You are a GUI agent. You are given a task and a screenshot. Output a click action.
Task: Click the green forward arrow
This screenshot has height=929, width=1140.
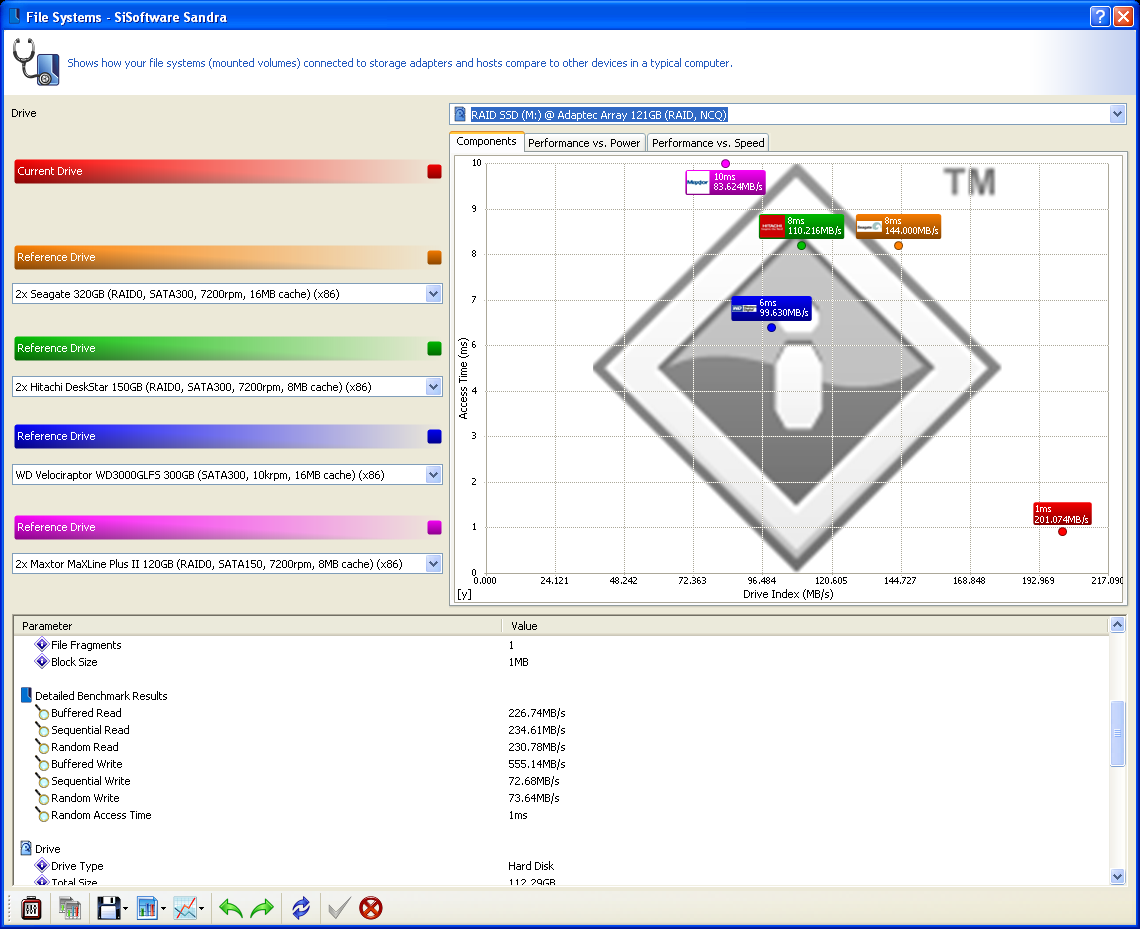click(262, 908)
